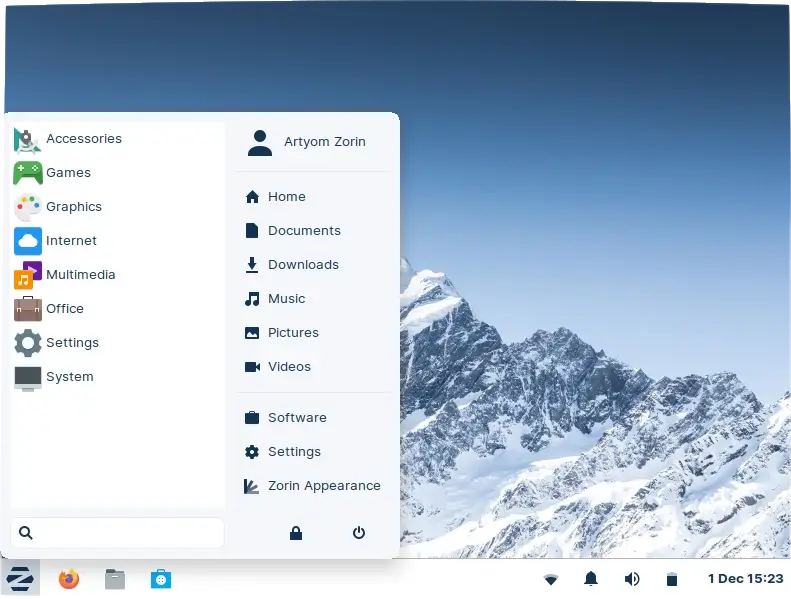Click the network Wi-Fi tray icon
This screenshot has height=599, width=791.
(551, 579)
